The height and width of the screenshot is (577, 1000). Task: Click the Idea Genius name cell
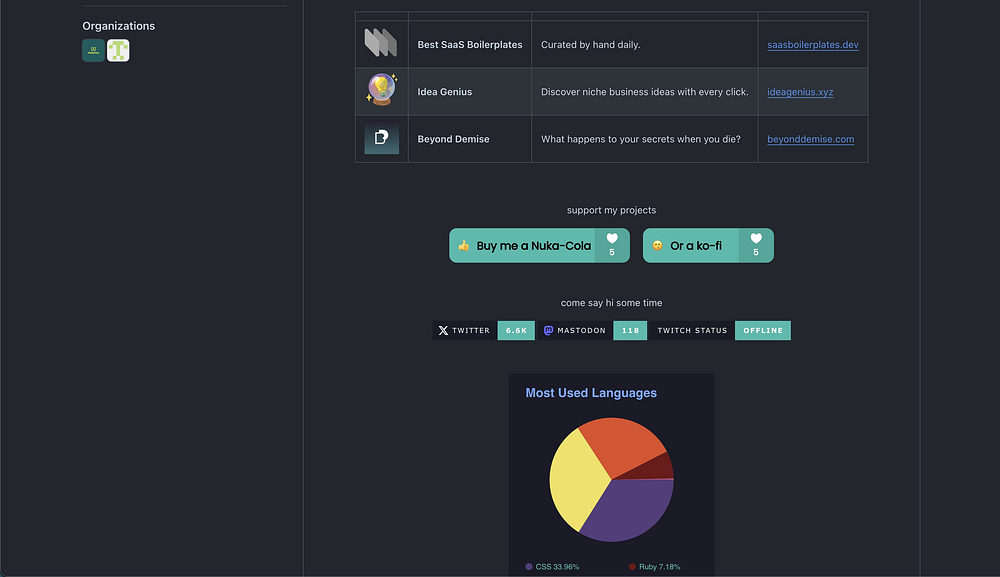tap(469, 92)
